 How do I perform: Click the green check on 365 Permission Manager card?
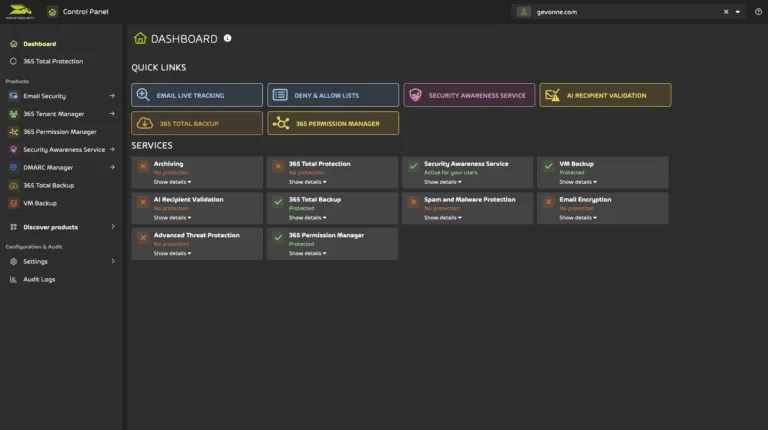(x=278, y=238)
